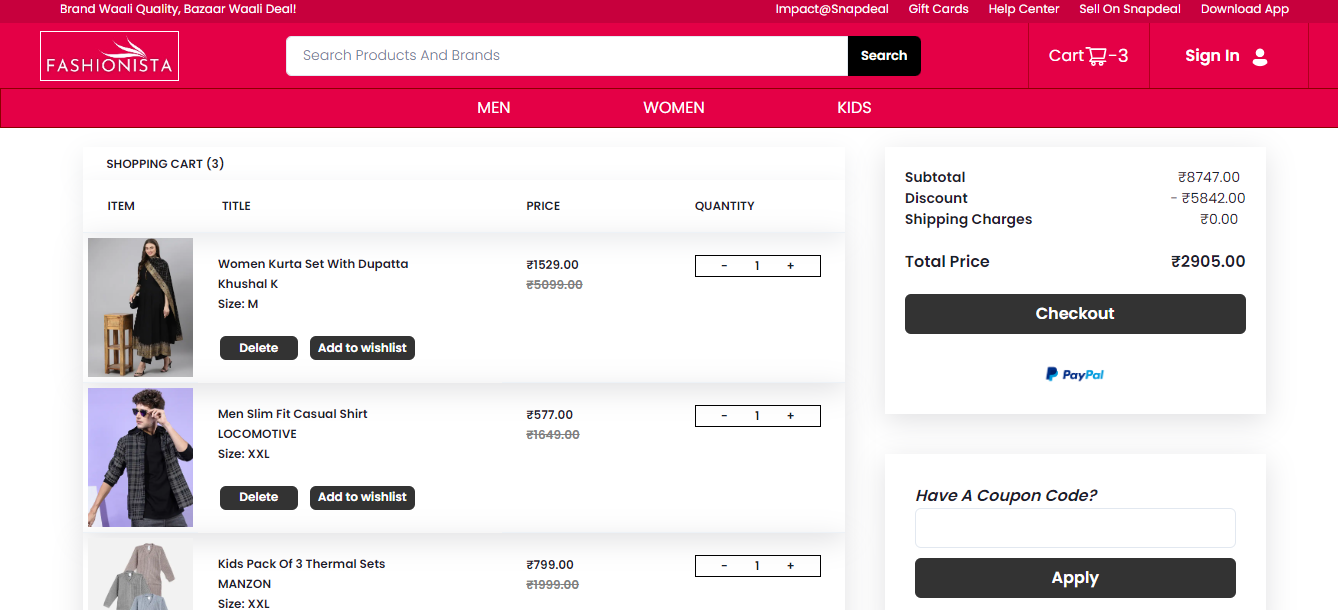Click brand name MANZON
Viewport: 1338px width, 610px height.
244,584
